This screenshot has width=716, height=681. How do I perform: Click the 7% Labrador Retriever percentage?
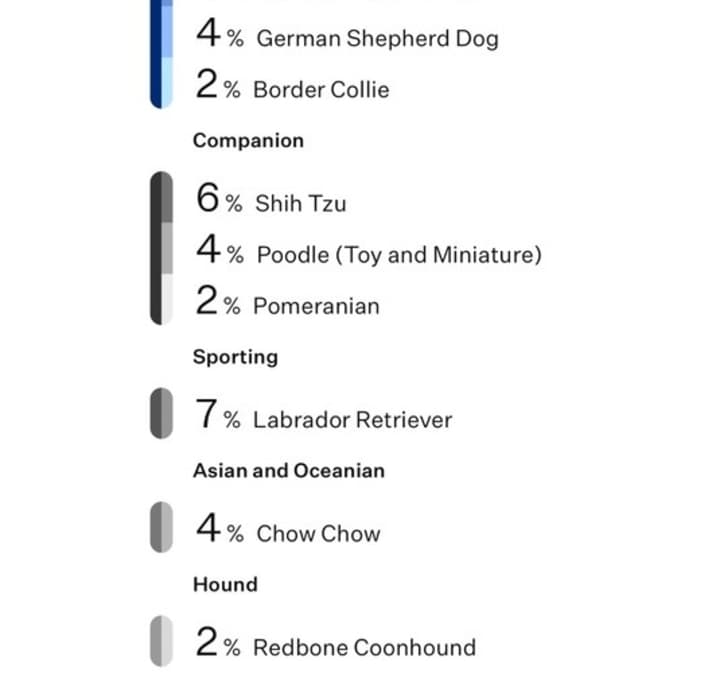coord(218,414)
